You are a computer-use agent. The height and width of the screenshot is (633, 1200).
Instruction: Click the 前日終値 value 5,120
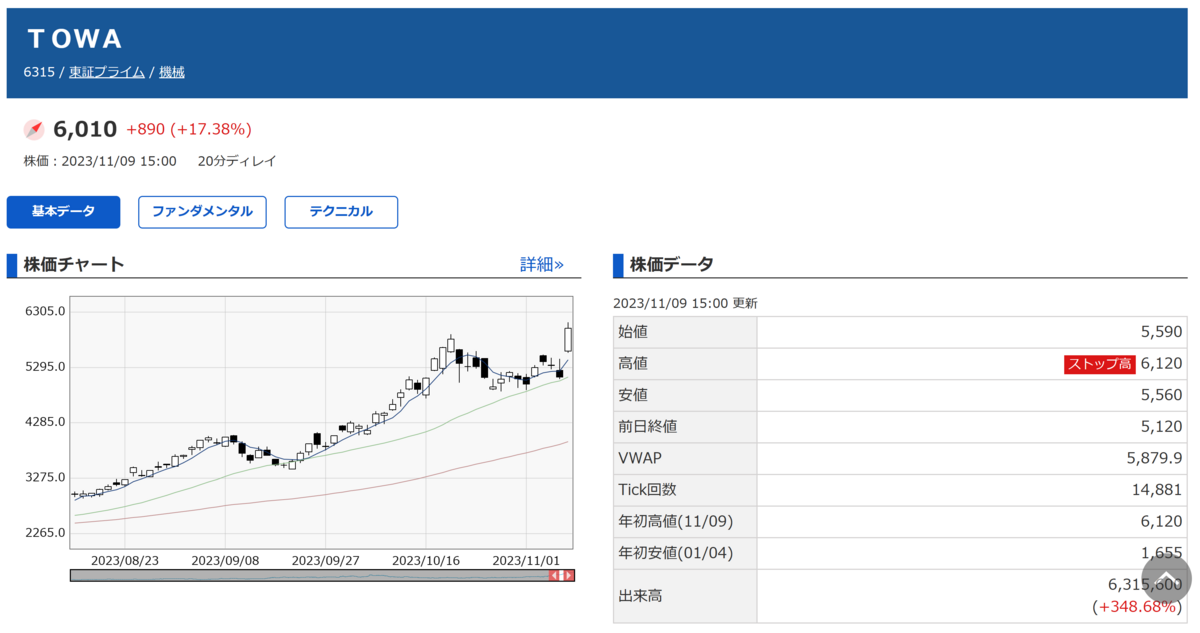pyautogui.click(x=1161, y=427)
